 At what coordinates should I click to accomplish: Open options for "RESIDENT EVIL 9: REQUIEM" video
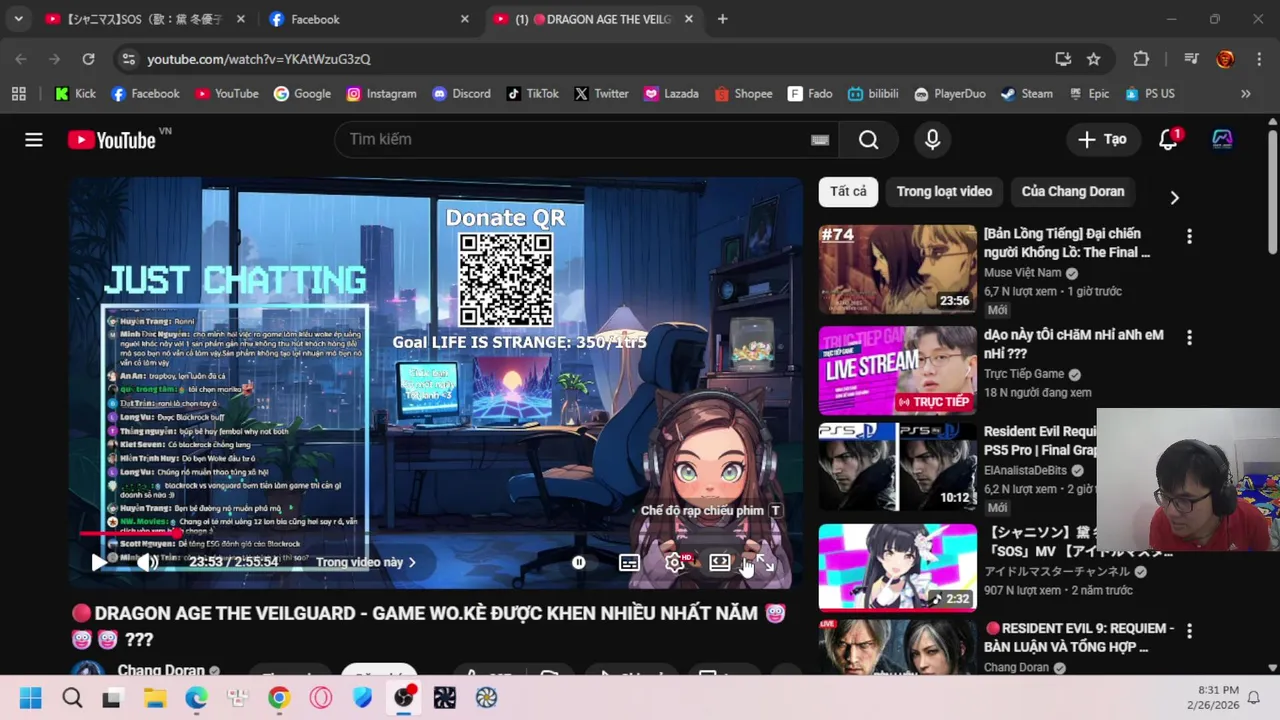click(1189, 631)
